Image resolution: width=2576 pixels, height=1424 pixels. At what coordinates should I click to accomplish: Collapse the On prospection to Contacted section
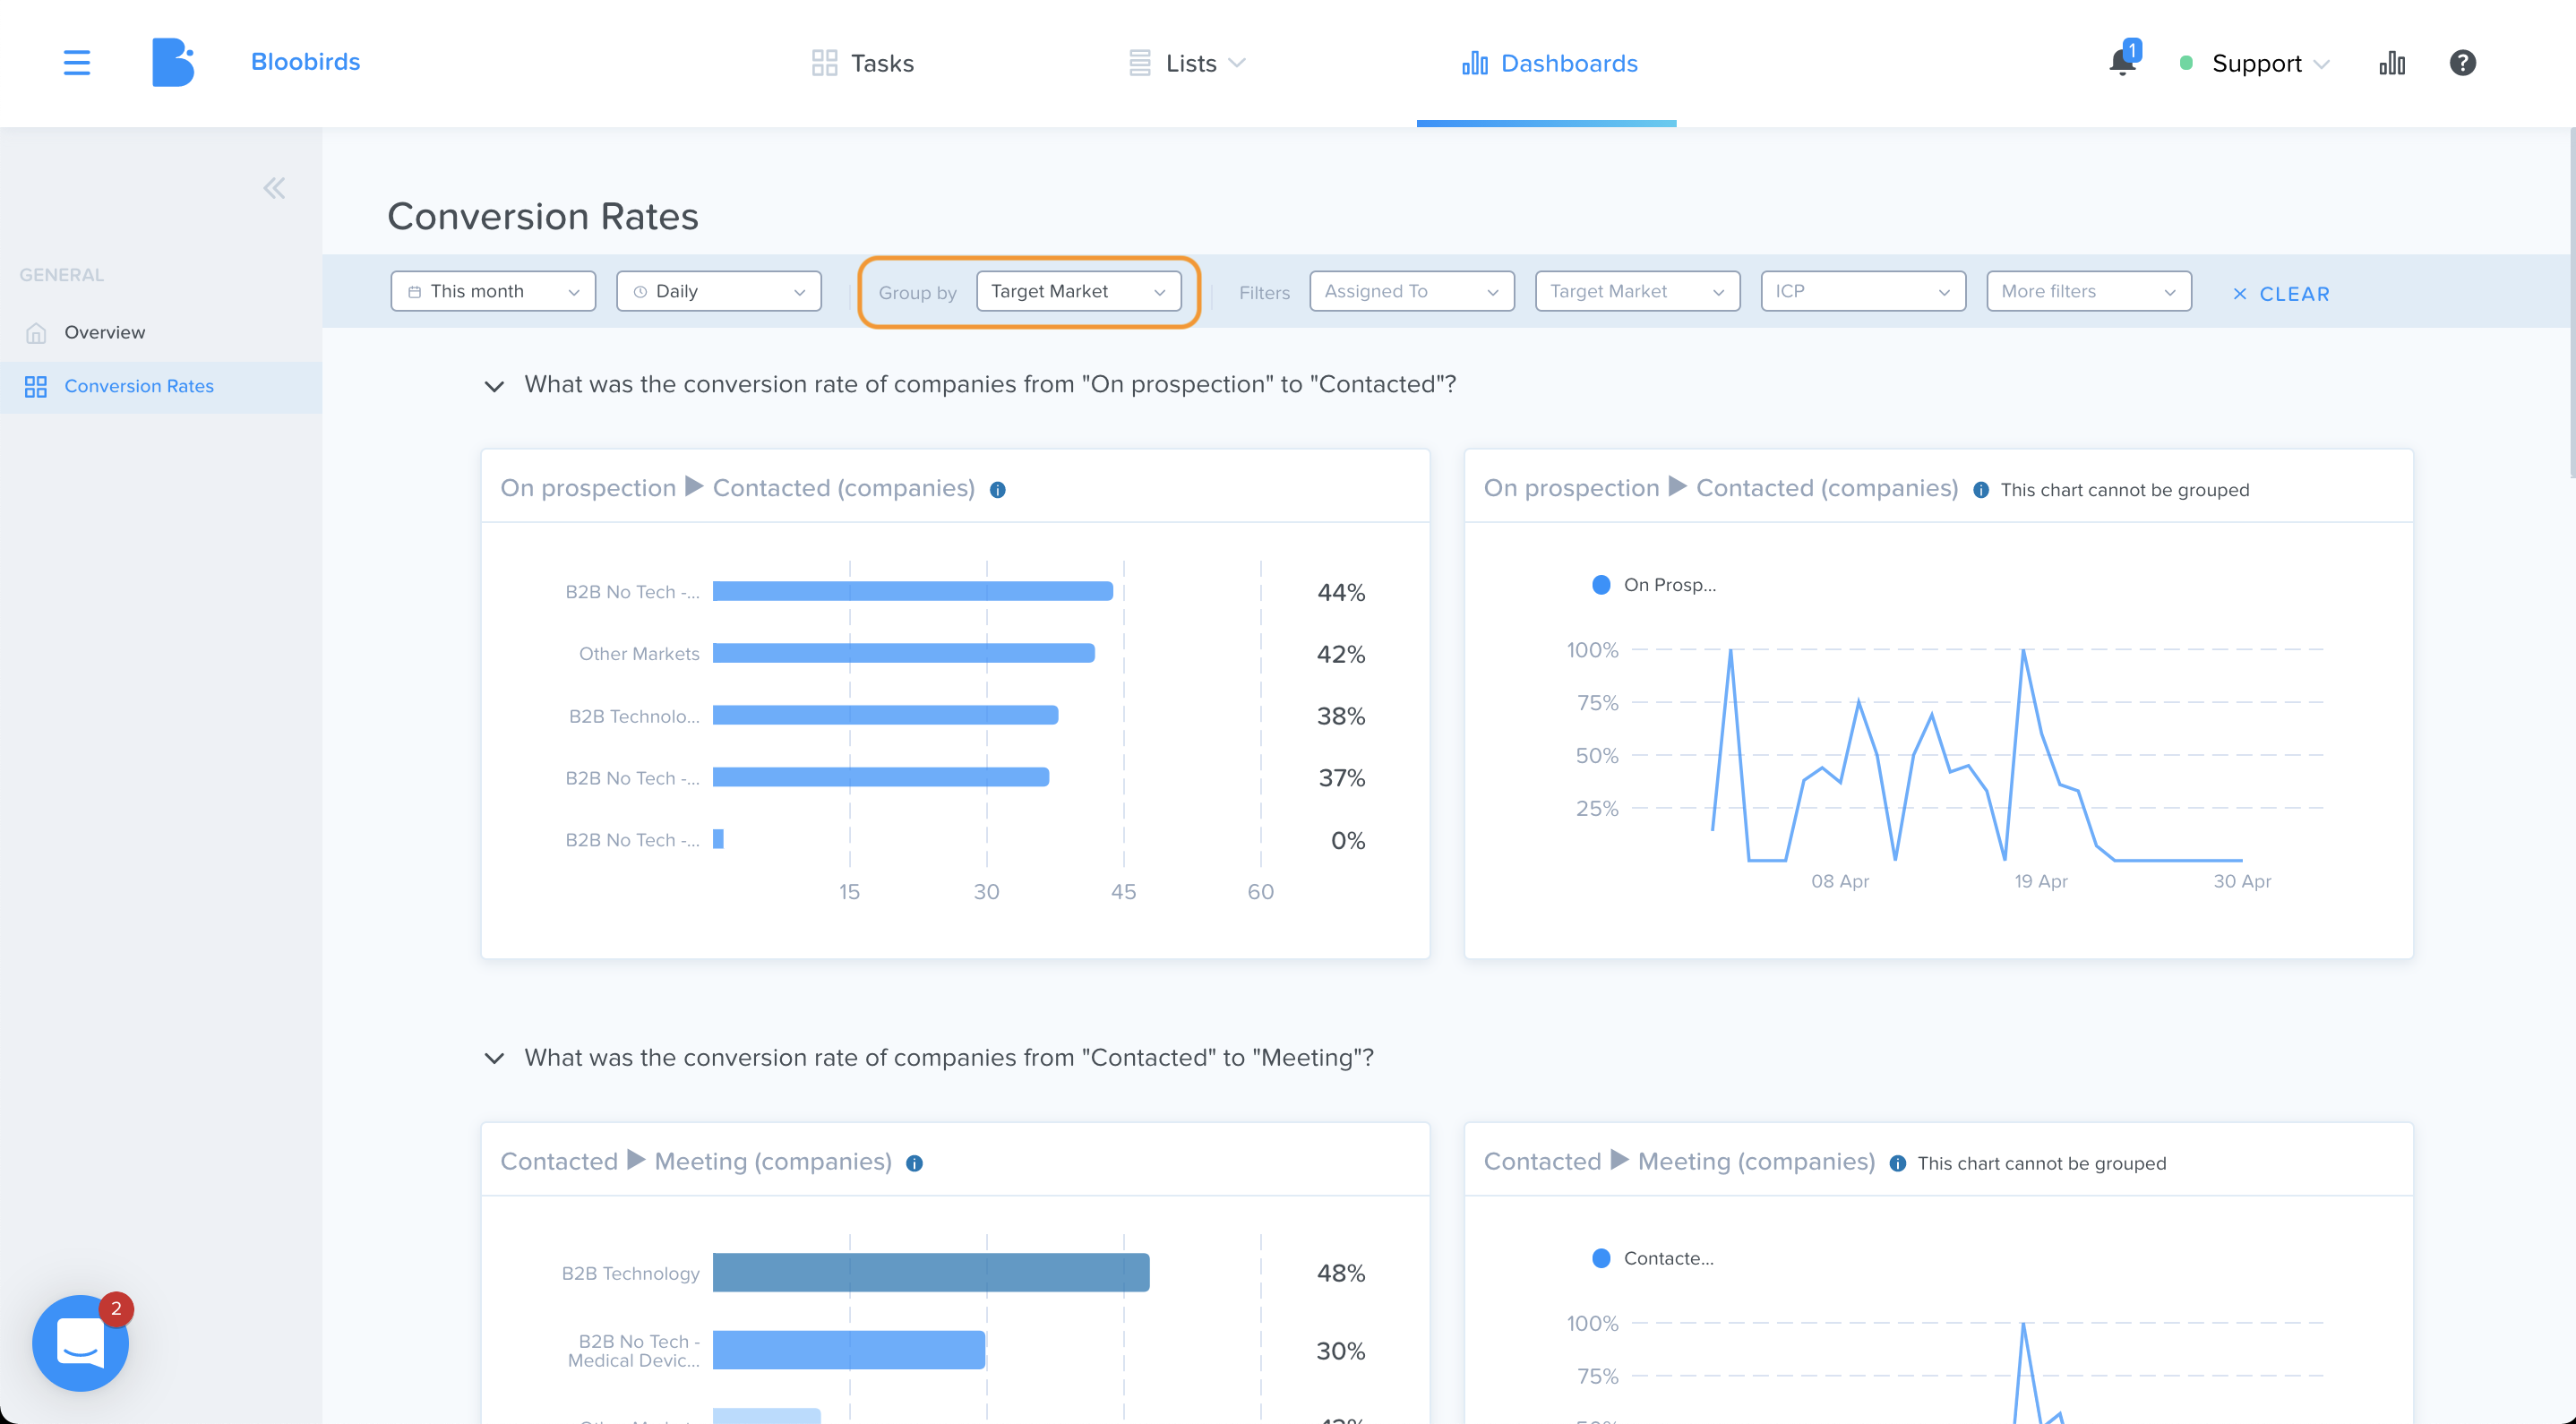point(494,385)
